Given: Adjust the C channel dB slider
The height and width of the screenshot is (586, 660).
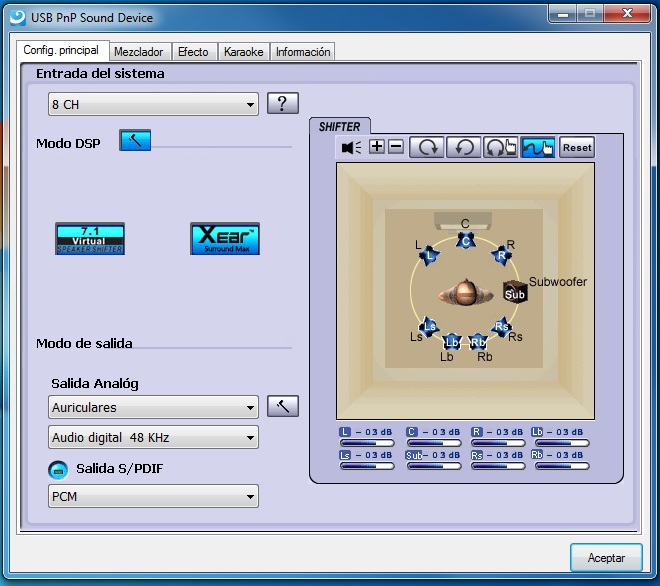Looking at the screenshot, I should 434,443.
